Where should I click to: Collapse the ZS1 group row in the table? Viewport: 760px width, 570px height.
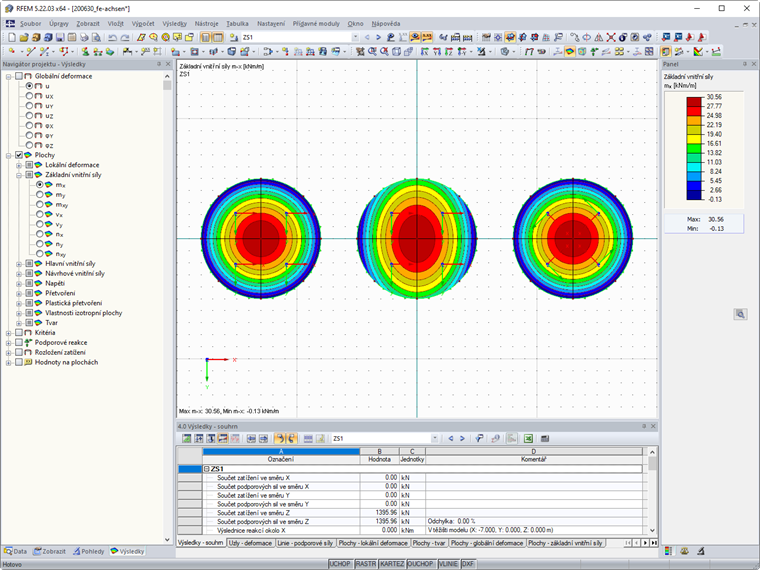coord(206,469)
